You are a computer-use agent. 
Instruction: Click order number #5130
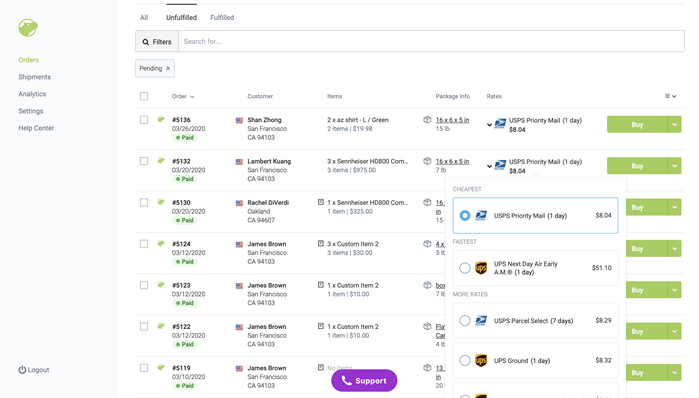coord(181,202)
